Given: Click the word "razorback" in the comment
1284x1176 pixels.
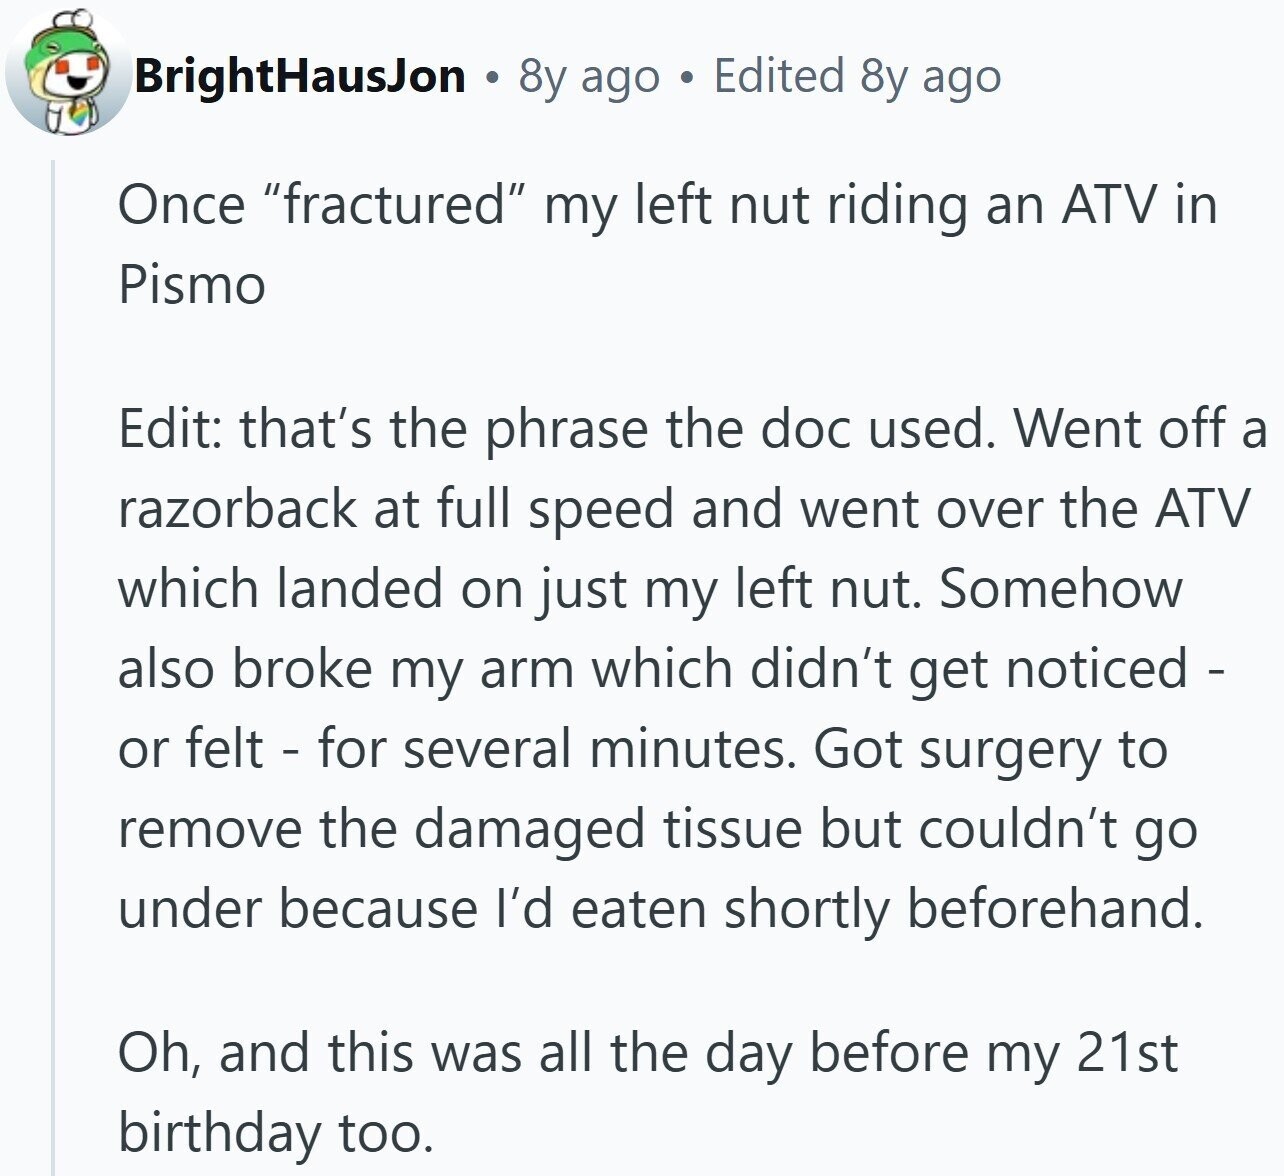Looking at the screenshot, I should [x=239, y=508].
